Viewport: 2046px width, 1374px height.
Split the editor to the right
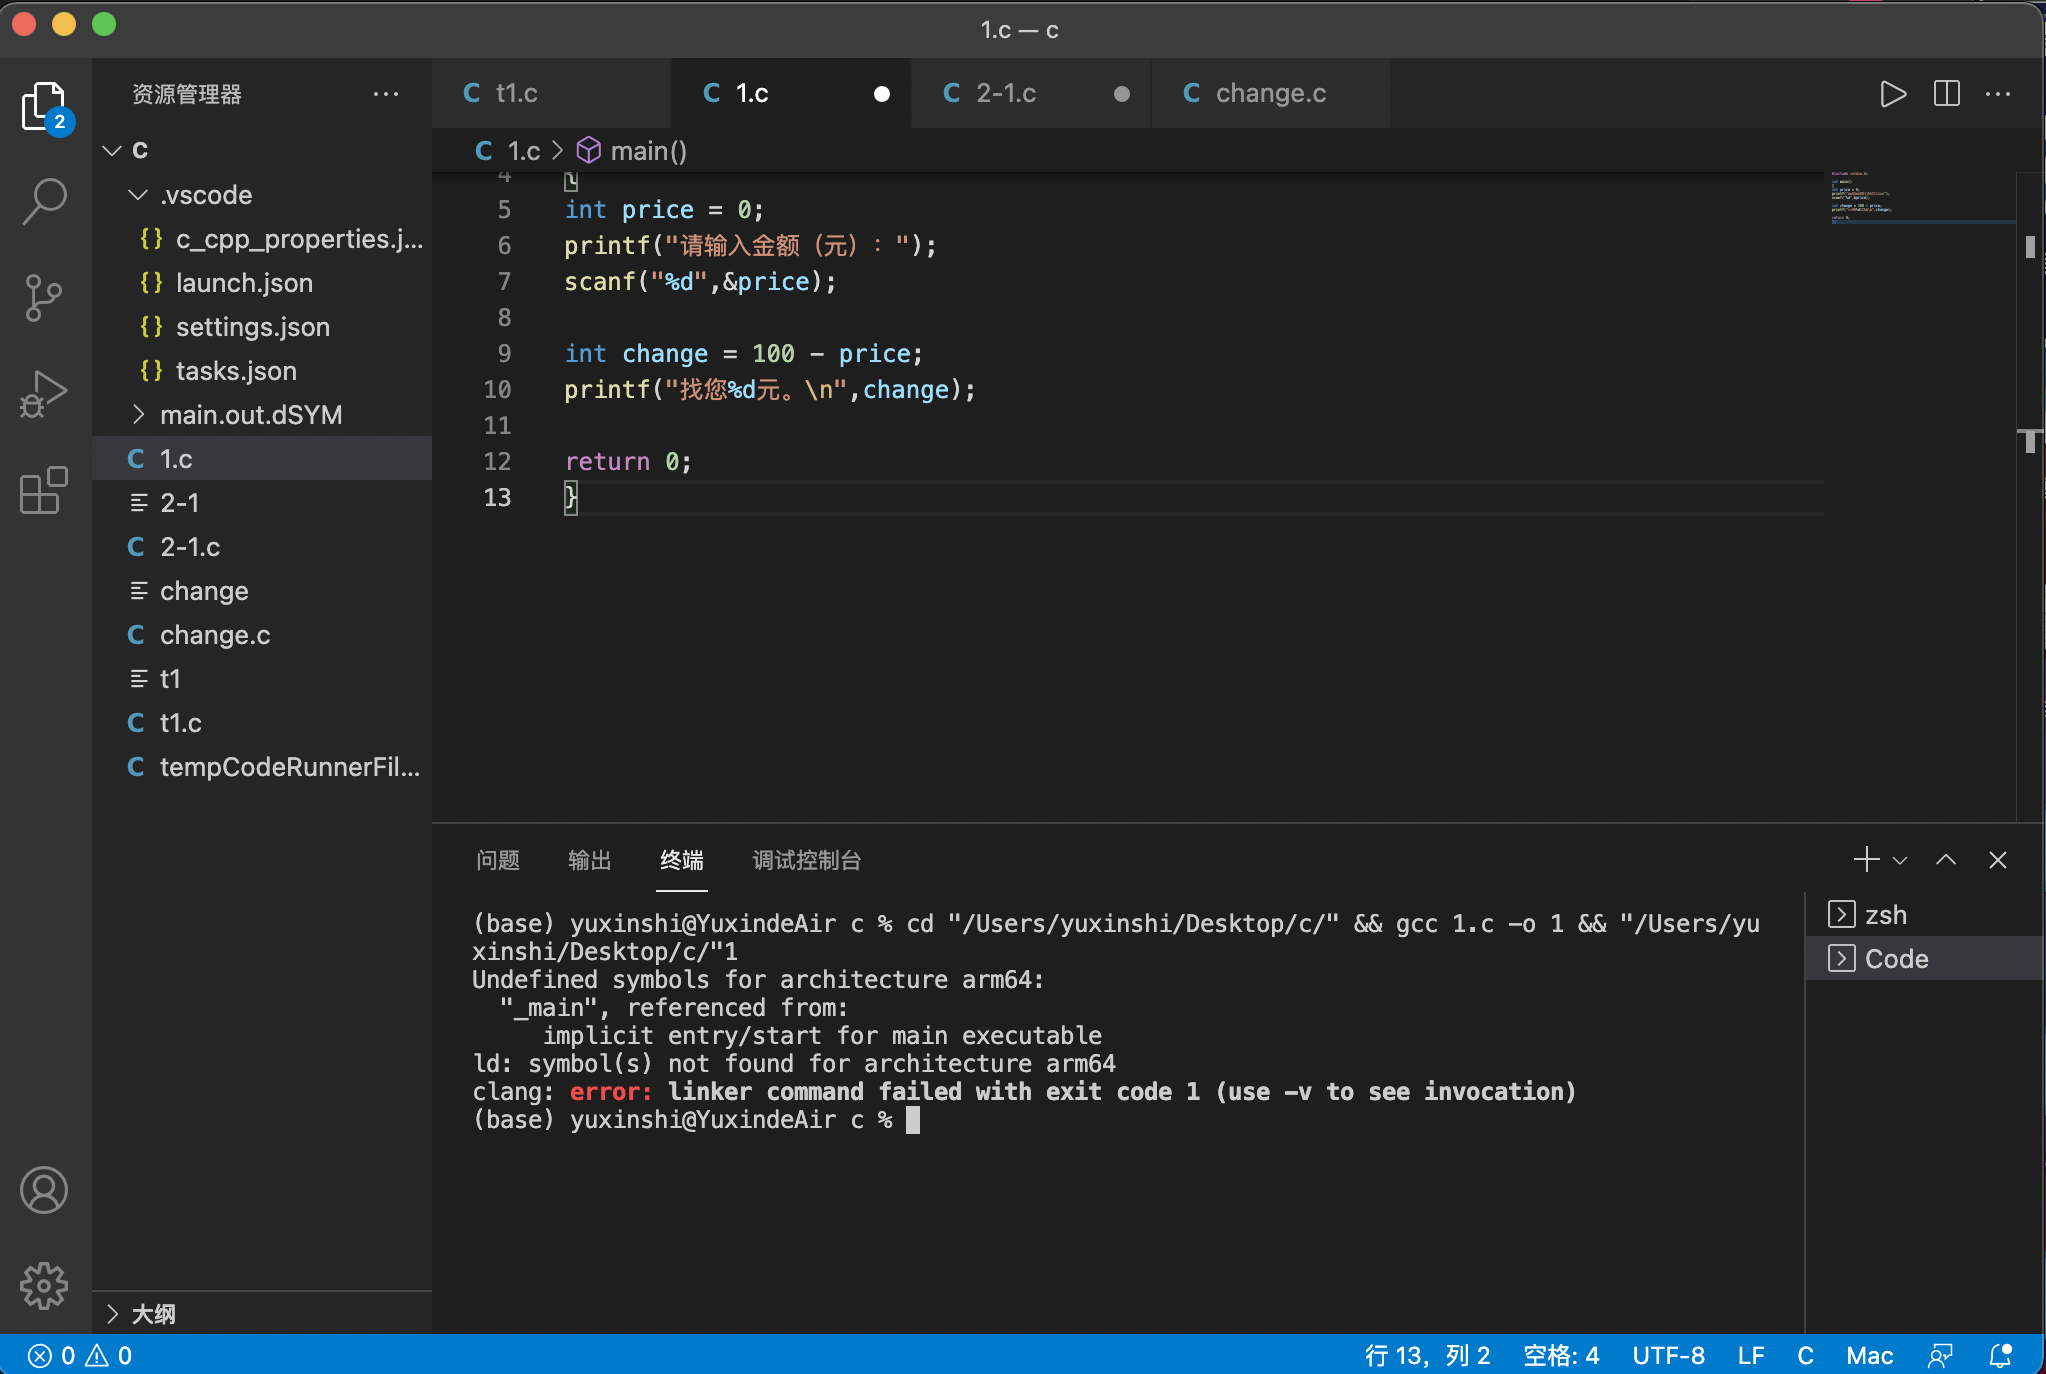pos(1946,94)
